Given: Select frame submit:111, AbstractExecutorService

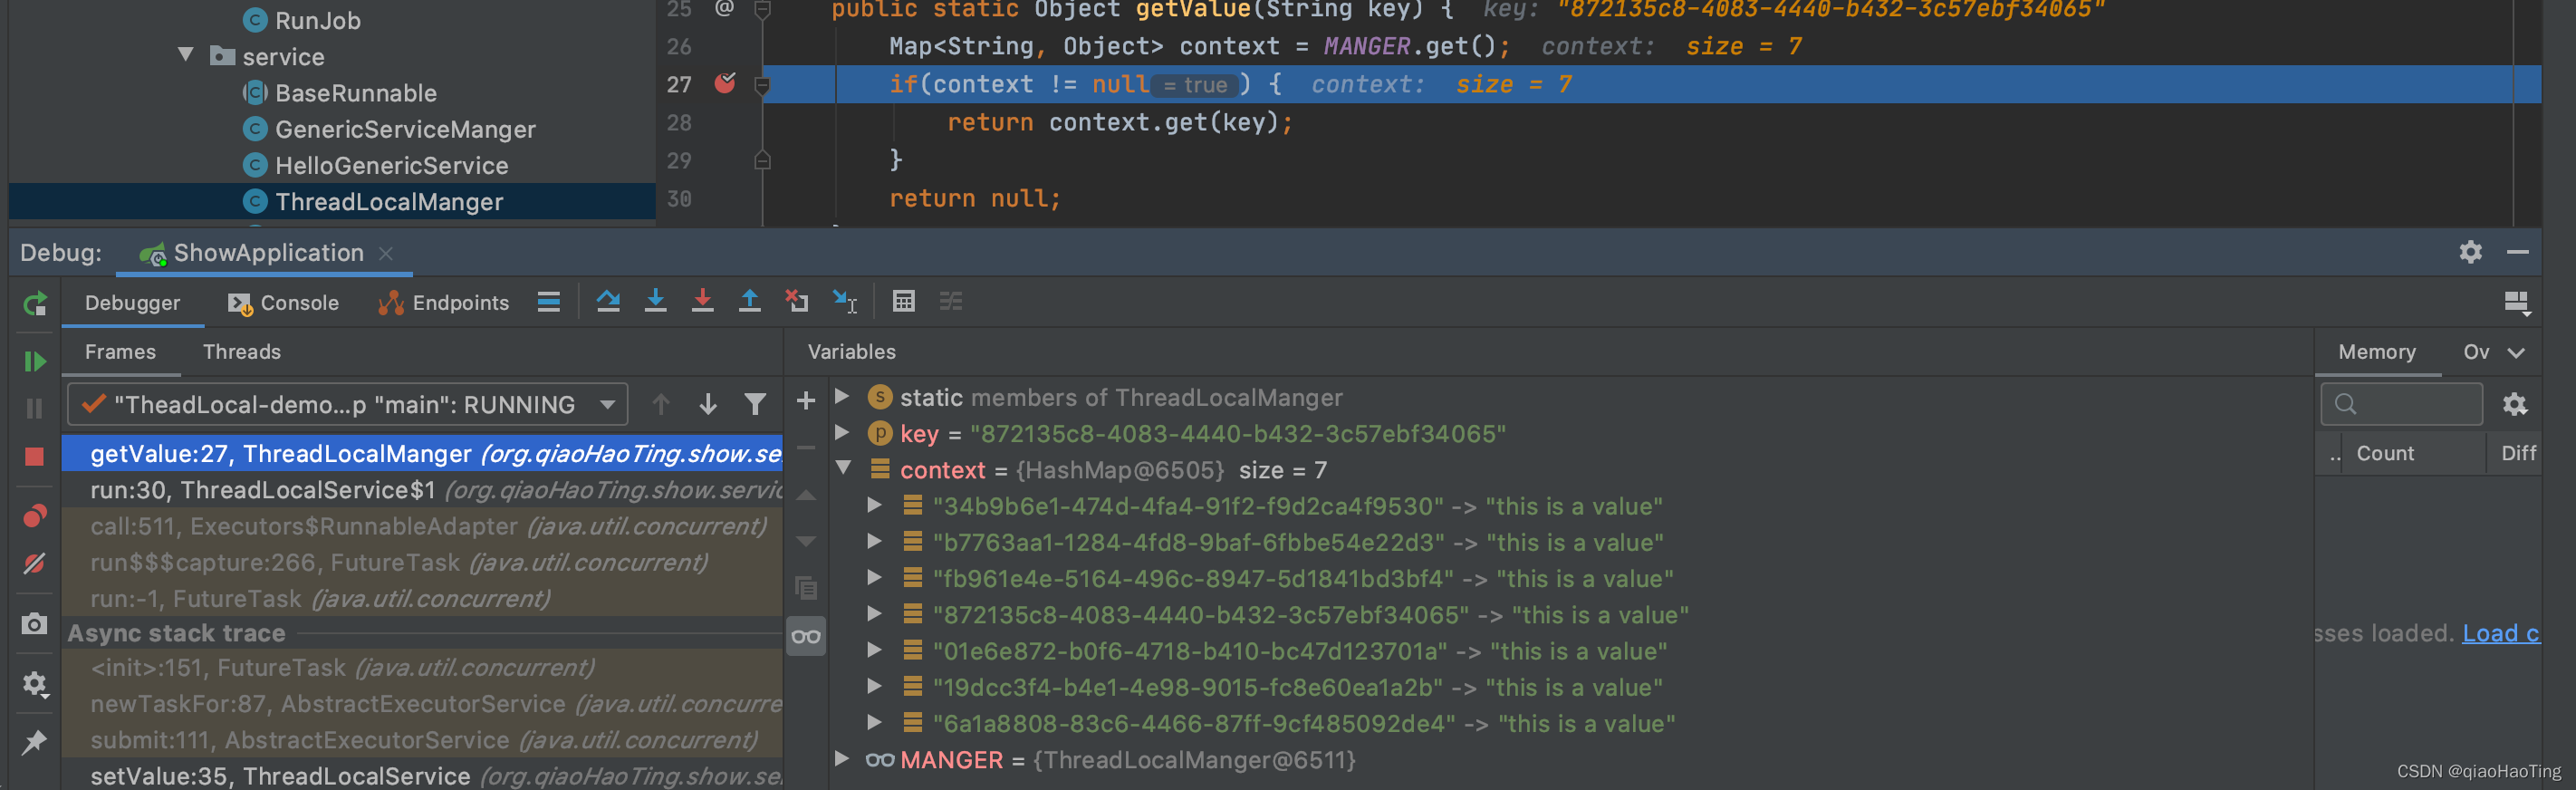Looking at the screenshot, I should click(422, 740).
